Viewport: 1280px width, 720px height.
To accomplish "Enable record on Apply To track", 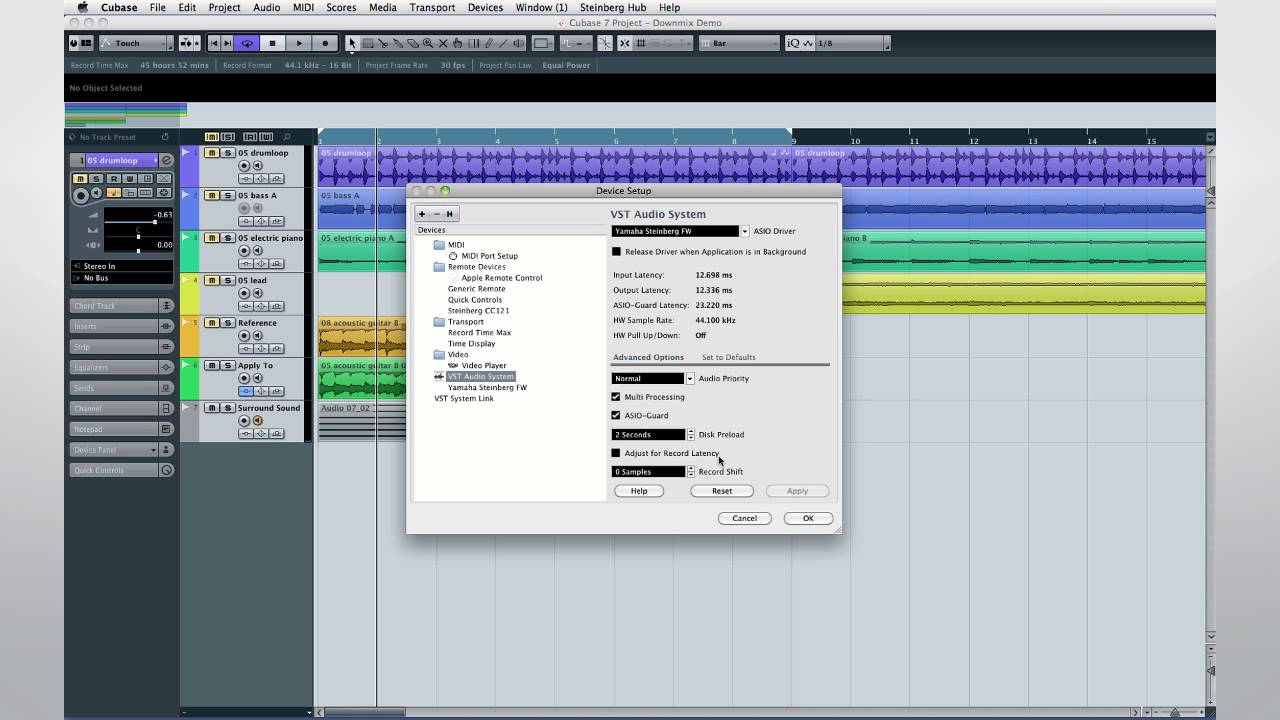I will coord(245,378).
